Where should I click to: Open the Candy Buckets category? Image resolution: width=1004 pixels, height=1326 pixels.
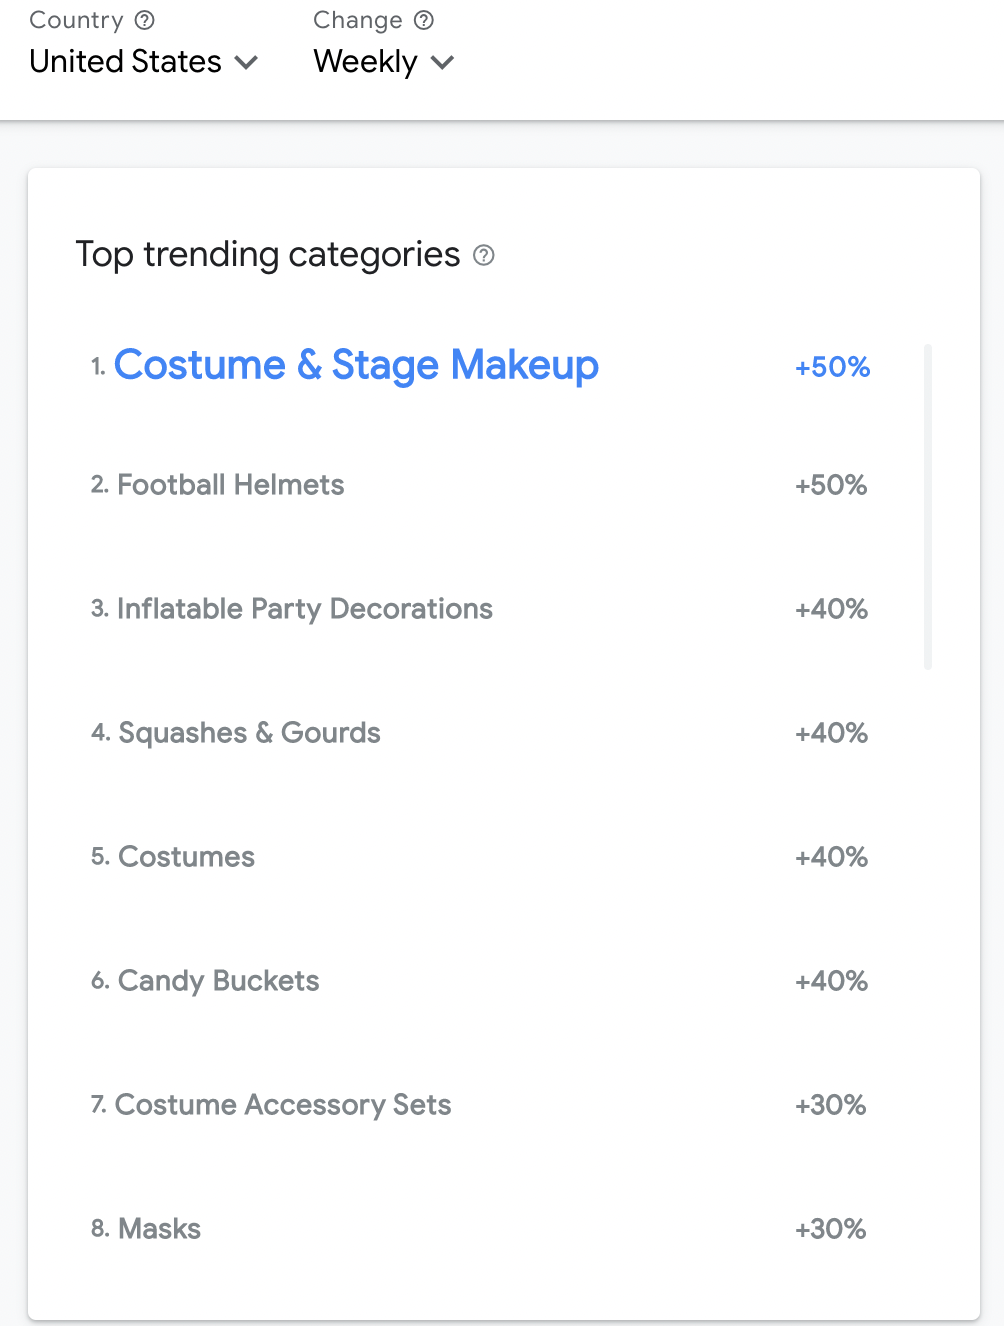[x=218, y=981]
